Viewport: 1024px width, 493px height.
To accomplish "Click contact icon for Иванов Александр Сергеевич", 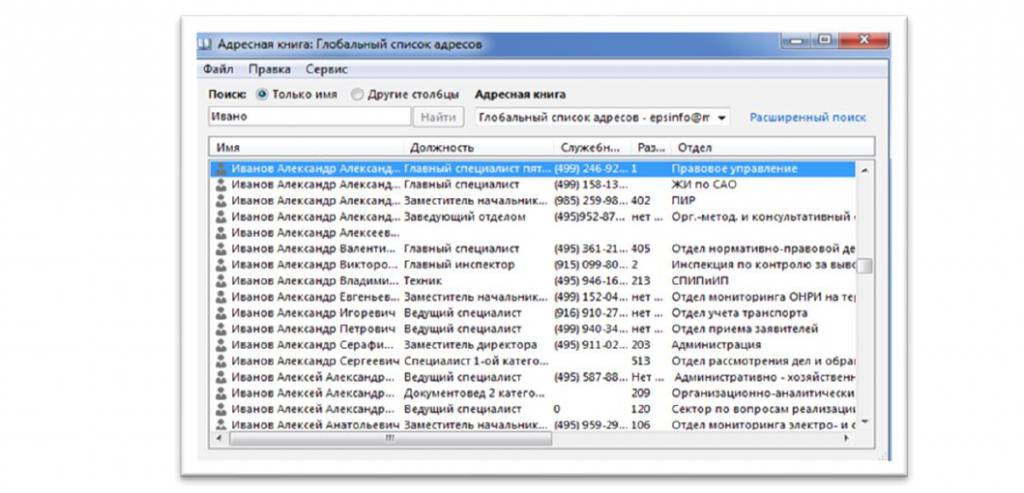I will click(x=221, y=361).
